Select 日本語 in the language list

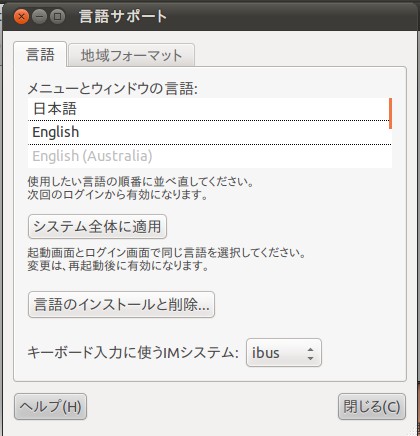(x=208, y=109)
